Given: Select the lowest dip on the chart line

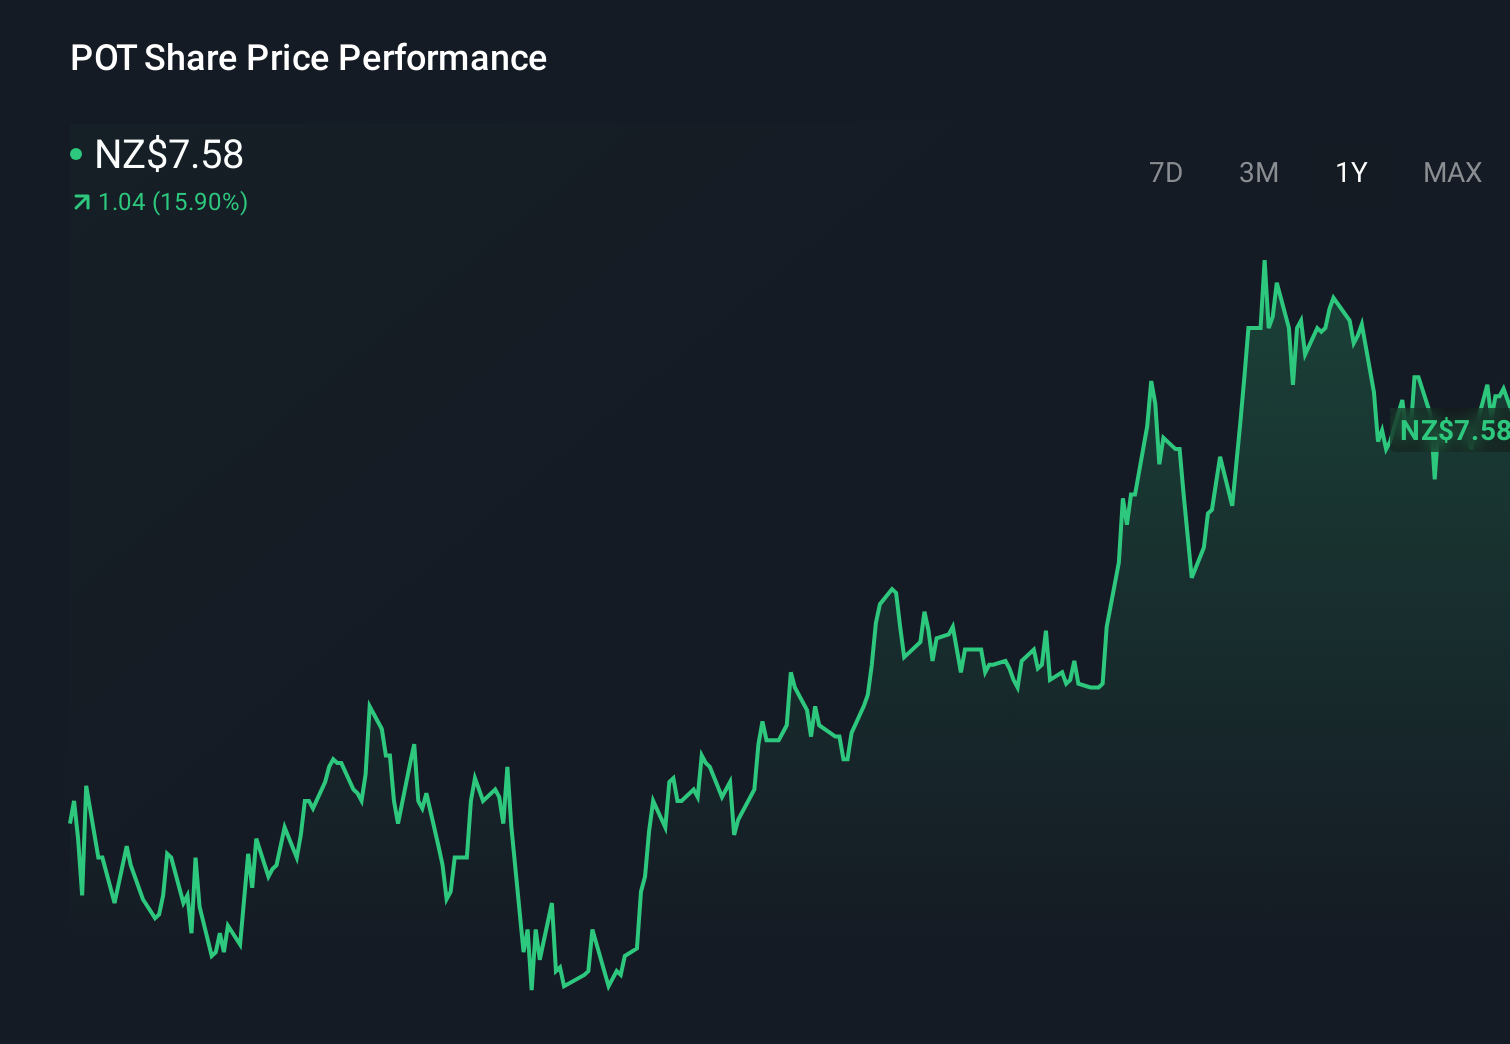Looking at the screenshot, I should point(531,988).
